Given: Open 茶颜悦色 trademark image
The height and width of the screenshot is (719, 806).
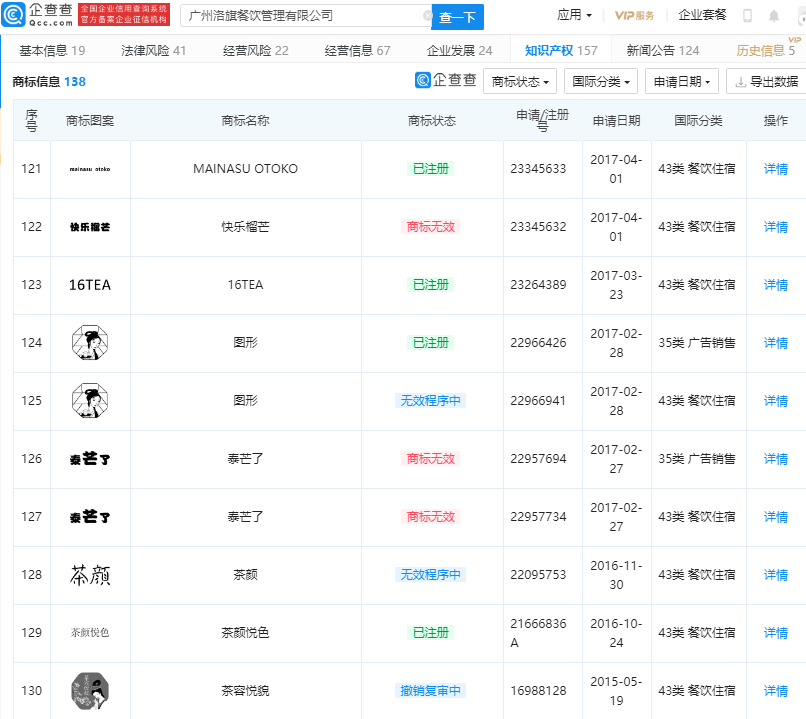Looking at the screenshot, I should pyautogui.click(x=90, y=633).
